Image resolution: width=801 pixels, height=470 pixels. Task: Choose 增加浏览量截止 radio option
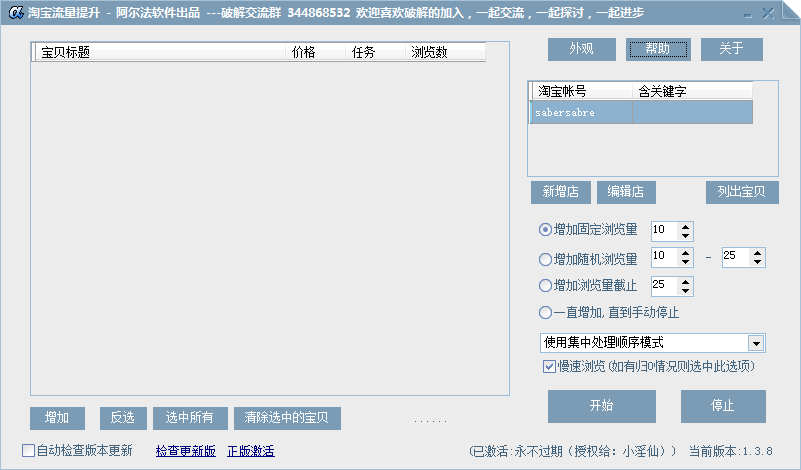pos(545,285)
